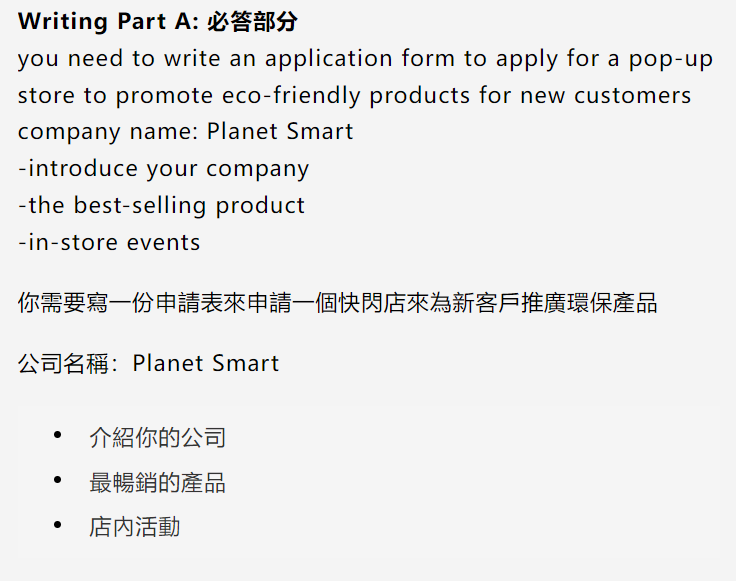Click the bullet item 介紹你的公司
736x581 pixels.
pyautogui.click(x=158, y=437)
